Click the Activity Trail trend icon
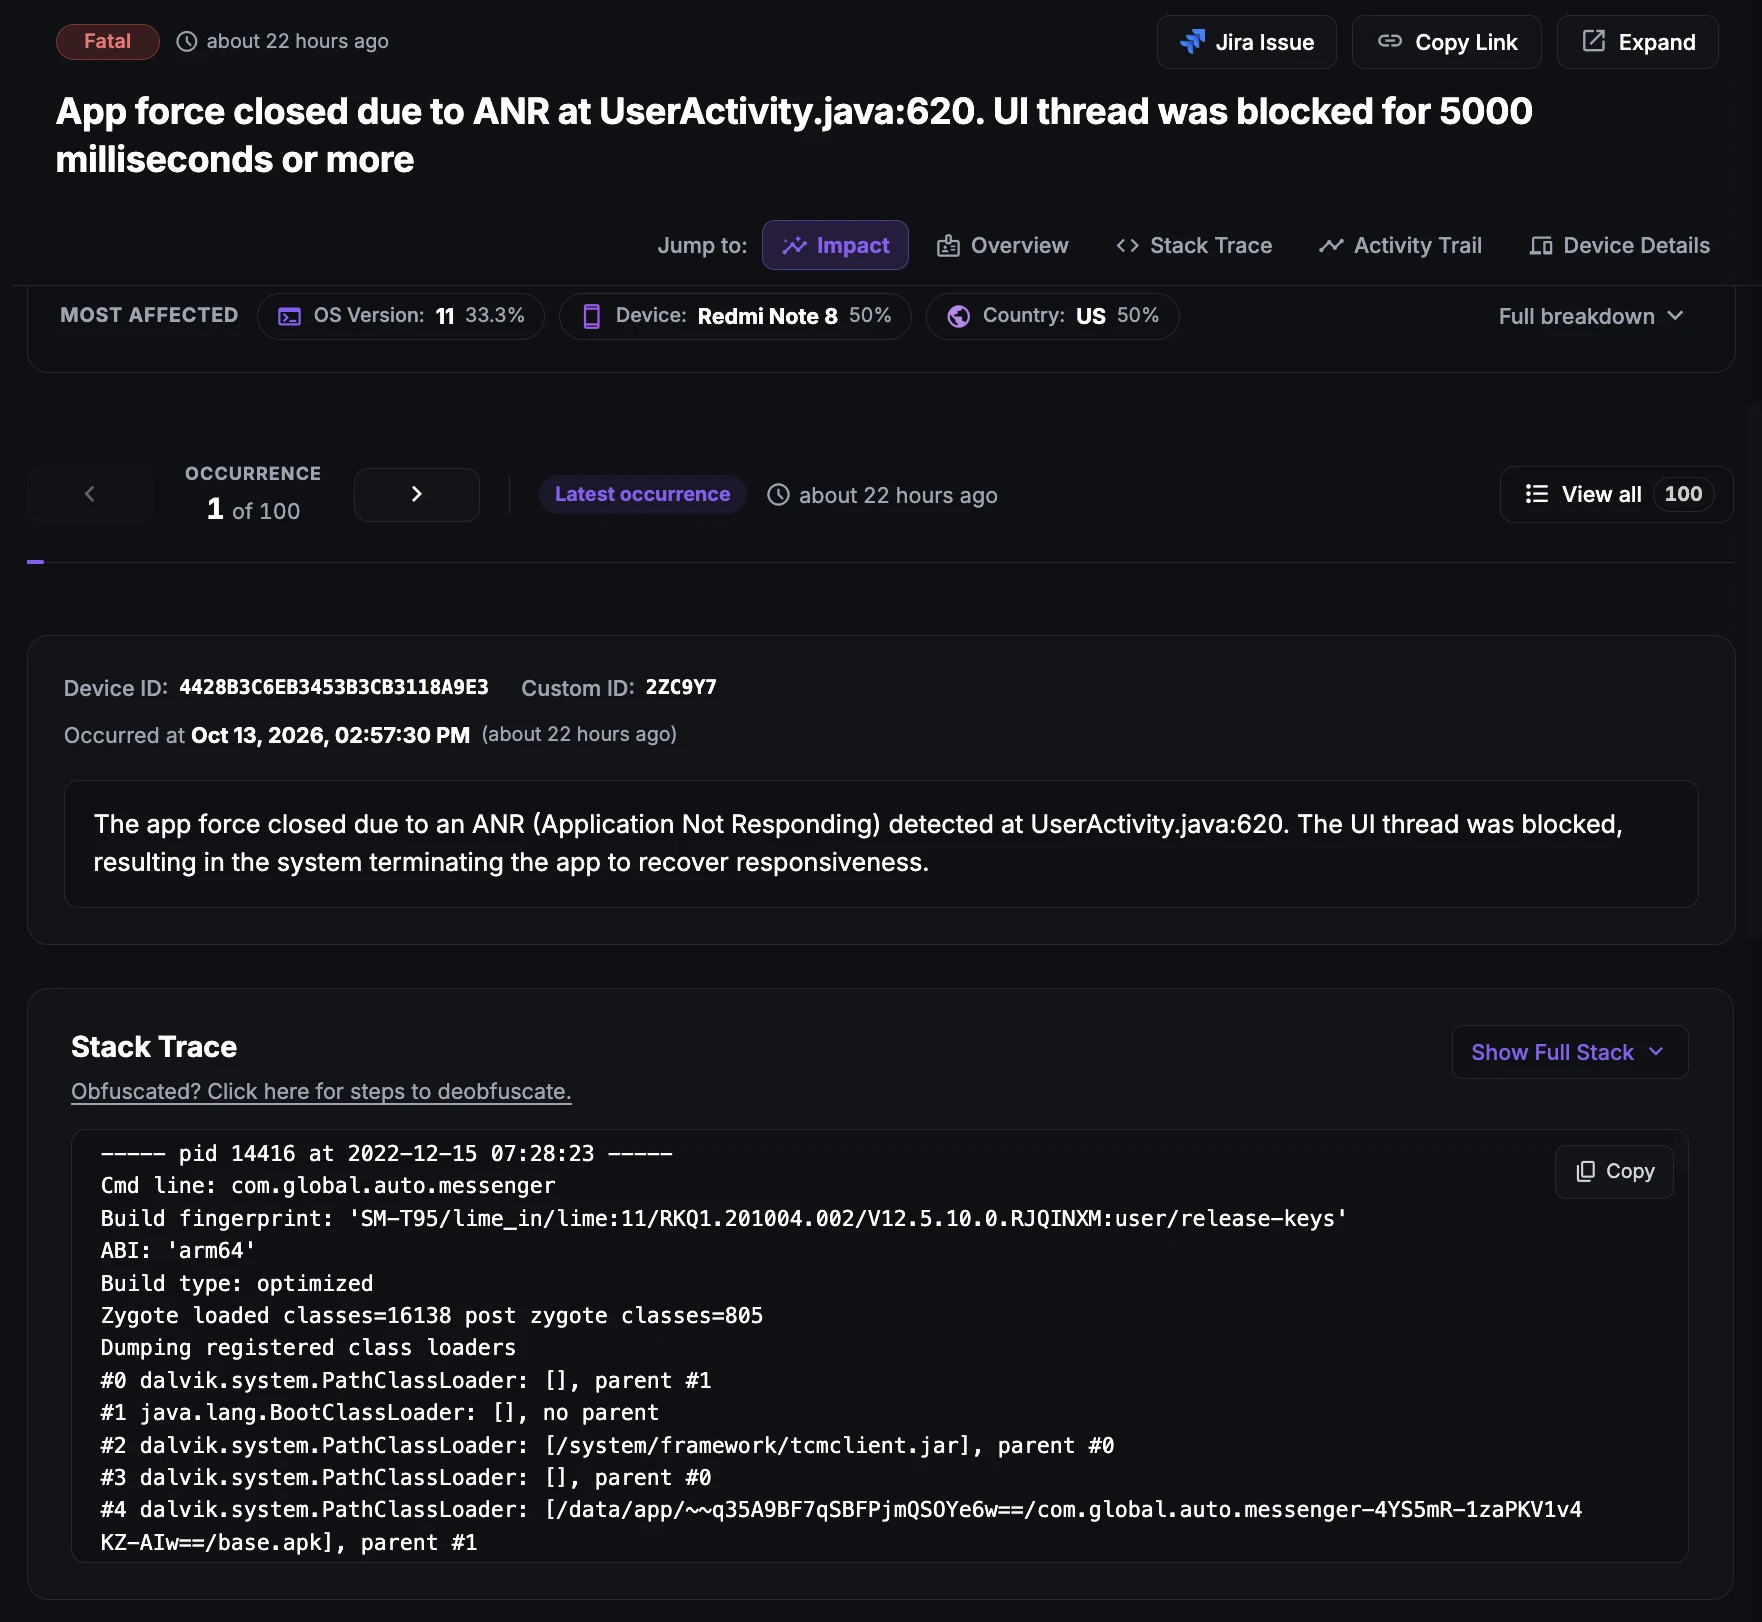1762x1622 pixels. coord(1331,245)
